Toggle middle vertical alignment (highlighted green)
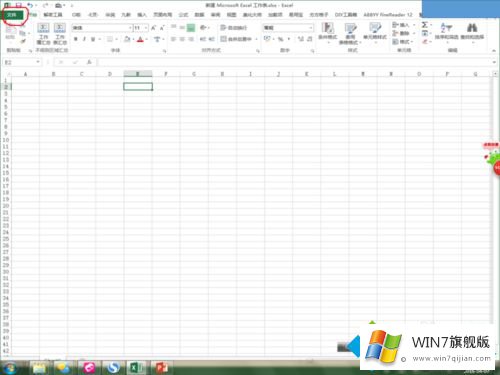 click(x=191, y=28)
